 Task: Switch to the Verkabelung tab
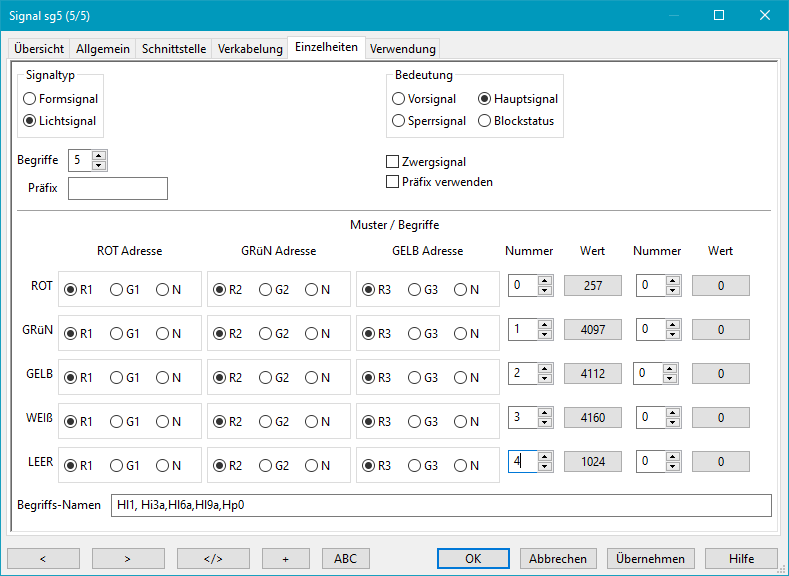click(250, 49)
